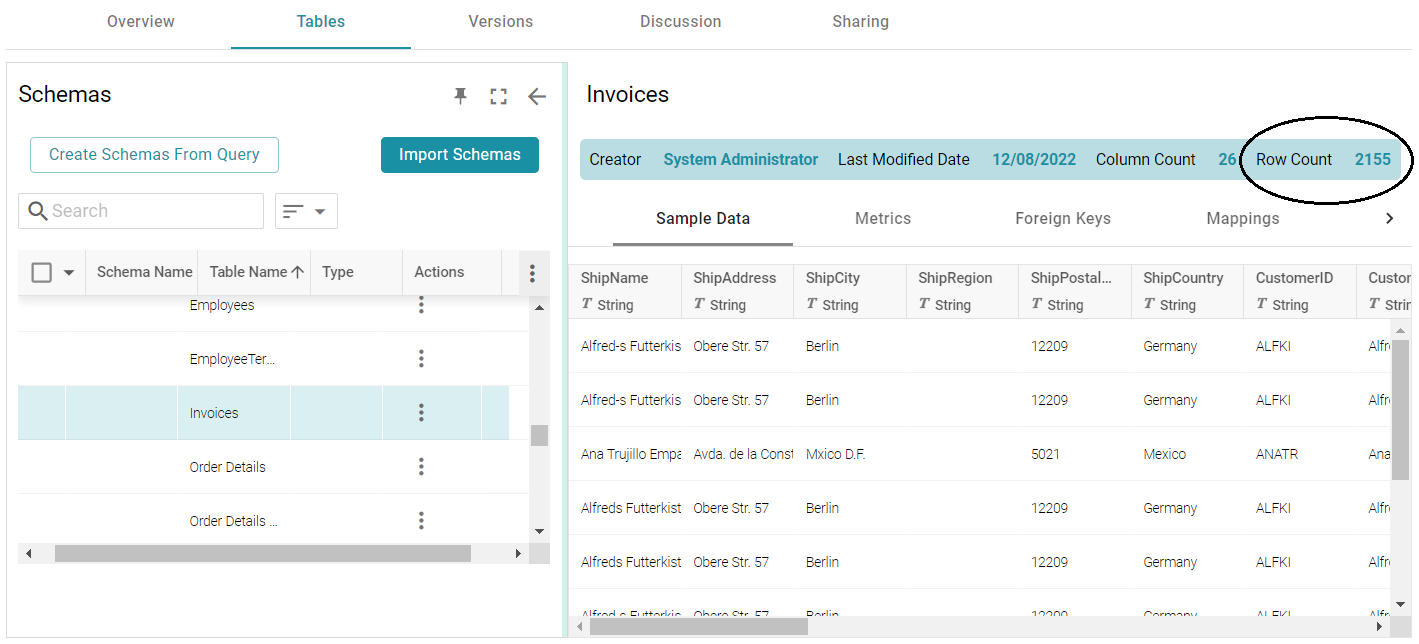Open the Metrics tab
The height and width of the screenshot is (644, 1419).
[882, 218]
